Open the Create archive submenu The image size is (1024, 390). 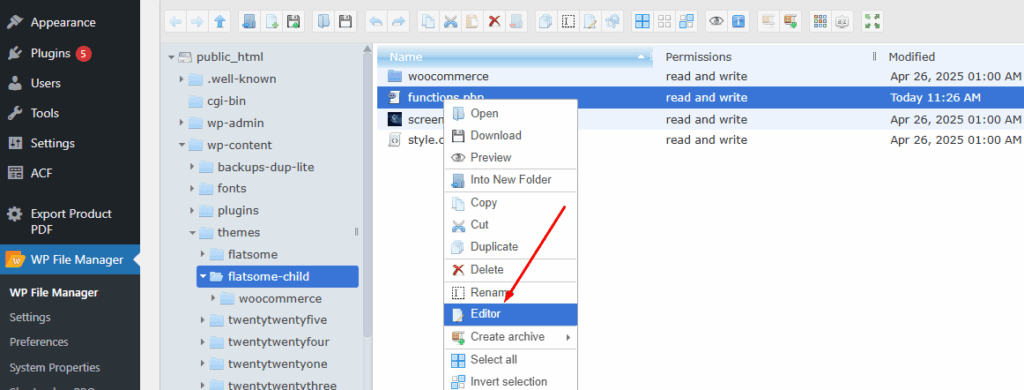coord(511,337)
